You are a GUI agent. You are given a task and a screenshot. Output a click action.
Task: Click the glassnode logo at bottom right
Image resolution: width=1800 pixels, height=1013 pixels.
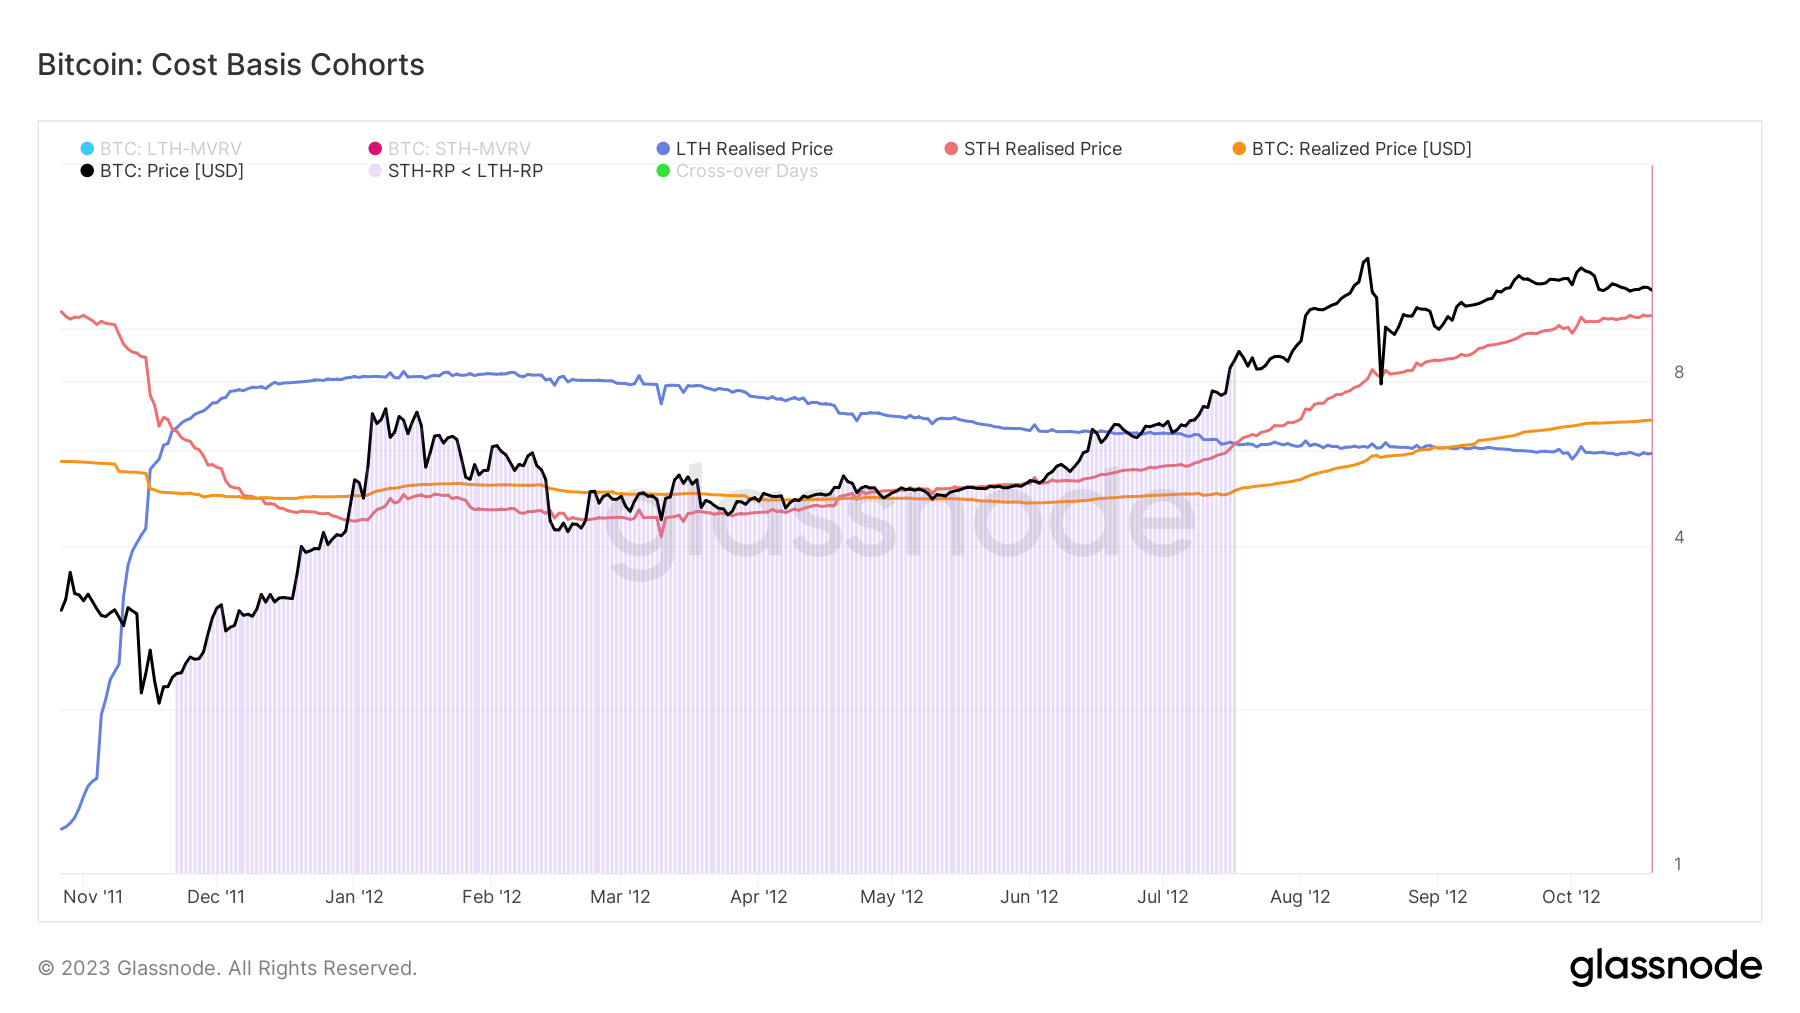pyautogui.click(x=1665, y=967)
